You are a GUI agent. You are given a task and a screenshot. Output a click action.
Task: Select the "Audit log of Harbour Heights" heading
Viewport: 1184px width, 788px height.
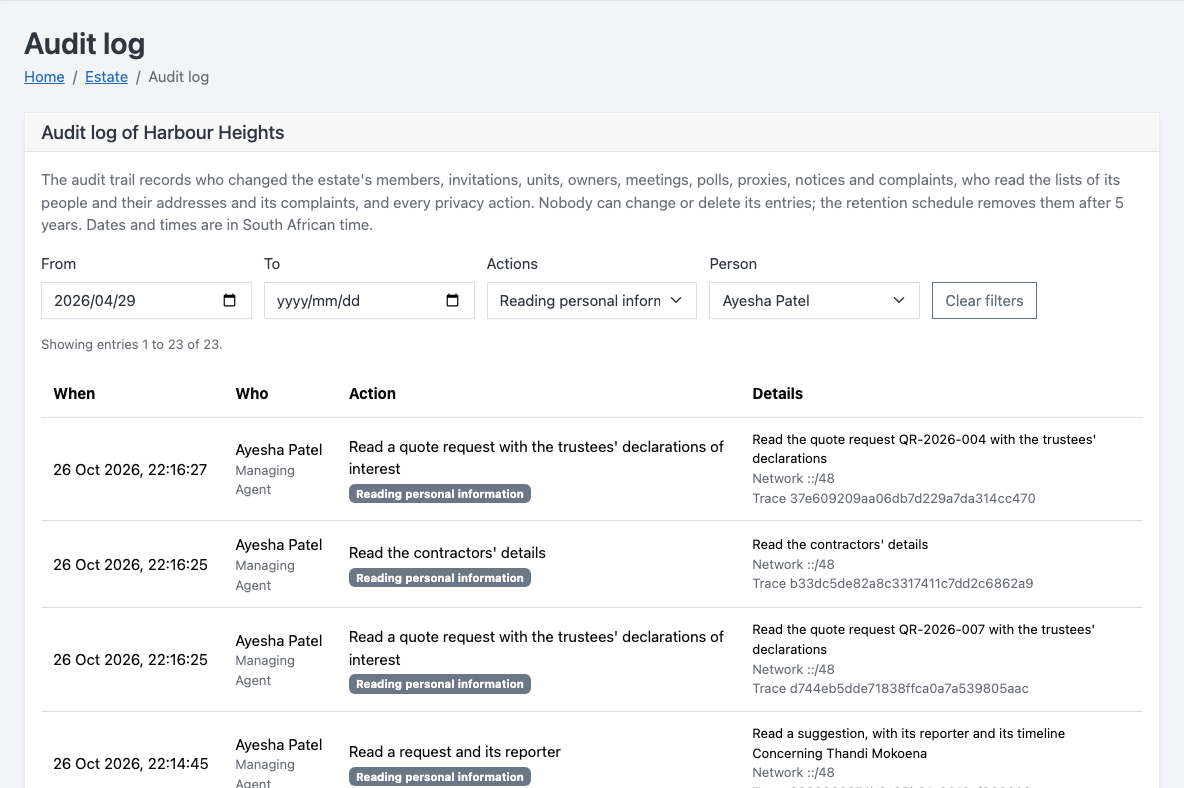coord(163,133)
